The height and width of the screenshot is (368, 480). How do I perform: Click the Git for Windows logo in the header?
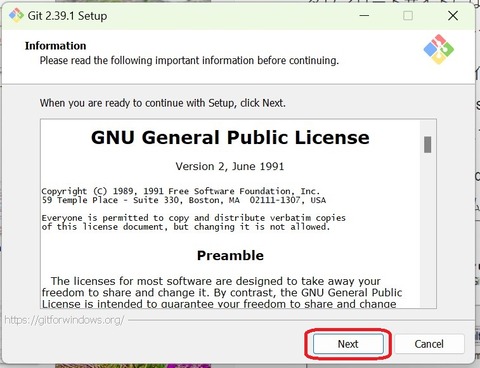coord(438,49)
